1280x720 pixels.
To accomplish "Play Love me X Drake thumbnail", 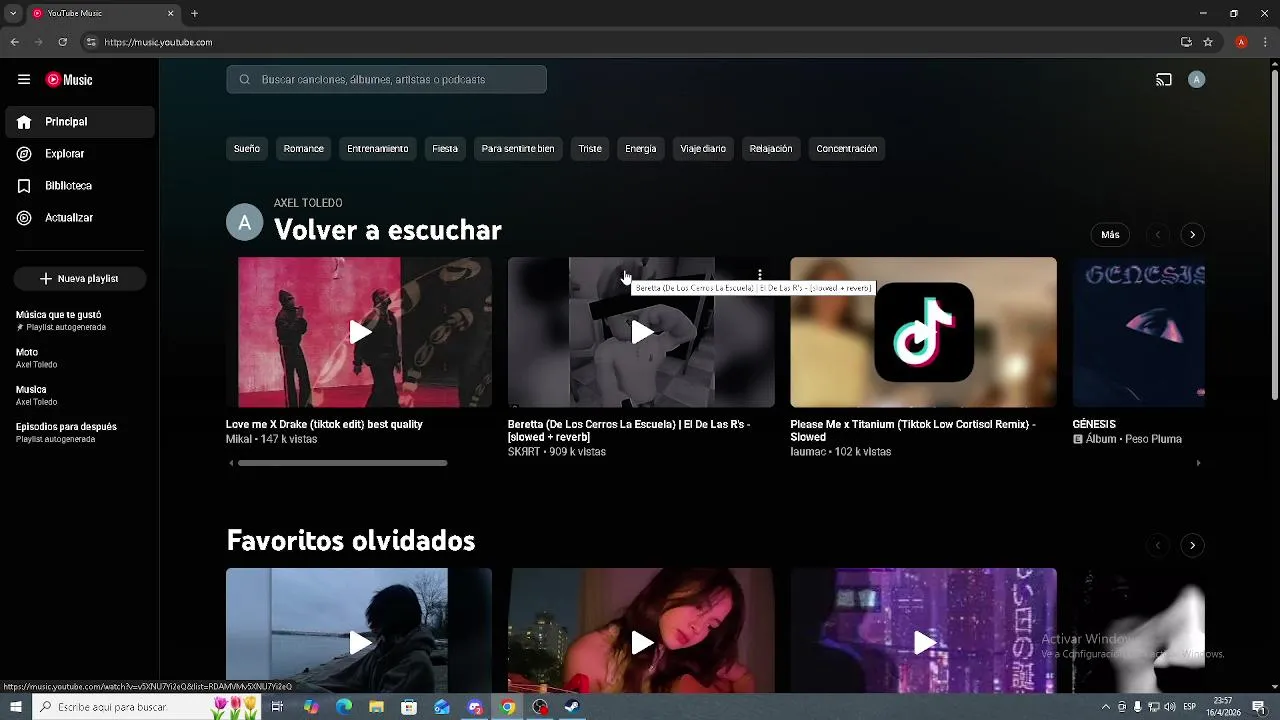I will pos(359,332).
